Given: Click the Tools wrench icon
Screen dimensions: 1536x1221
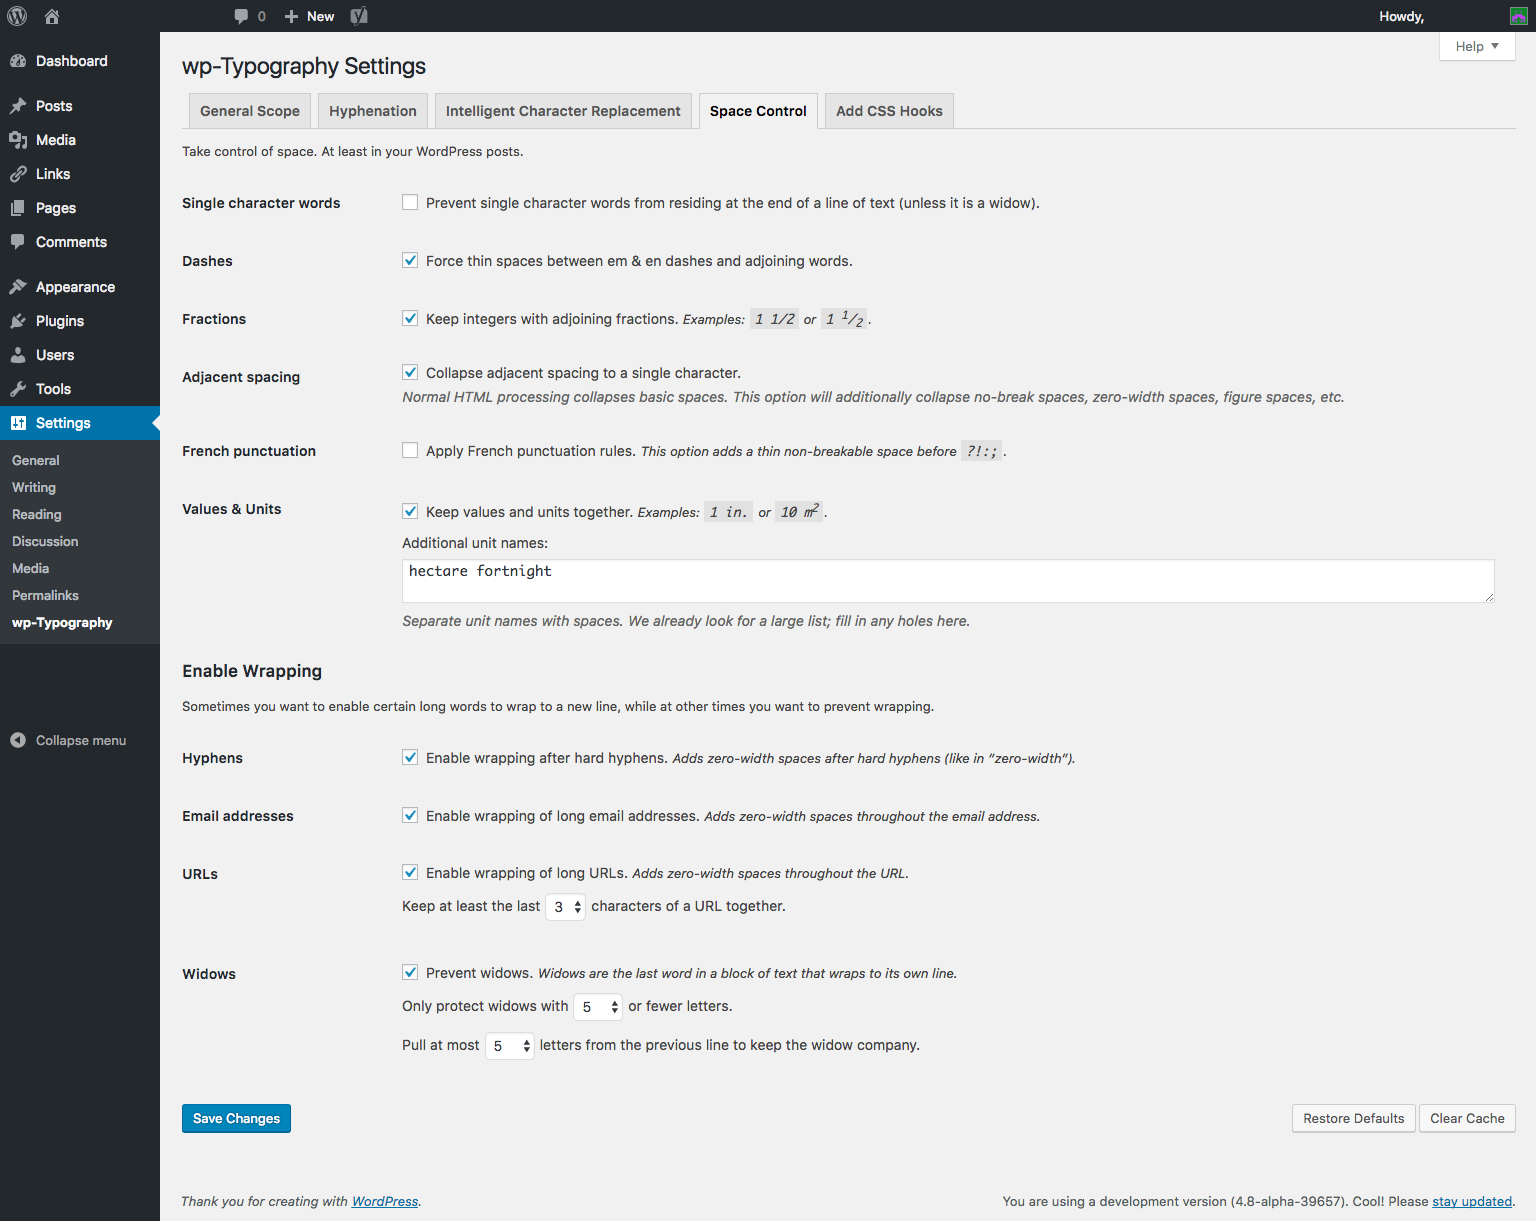Looking at the screenshot, I should pos(18,389).
